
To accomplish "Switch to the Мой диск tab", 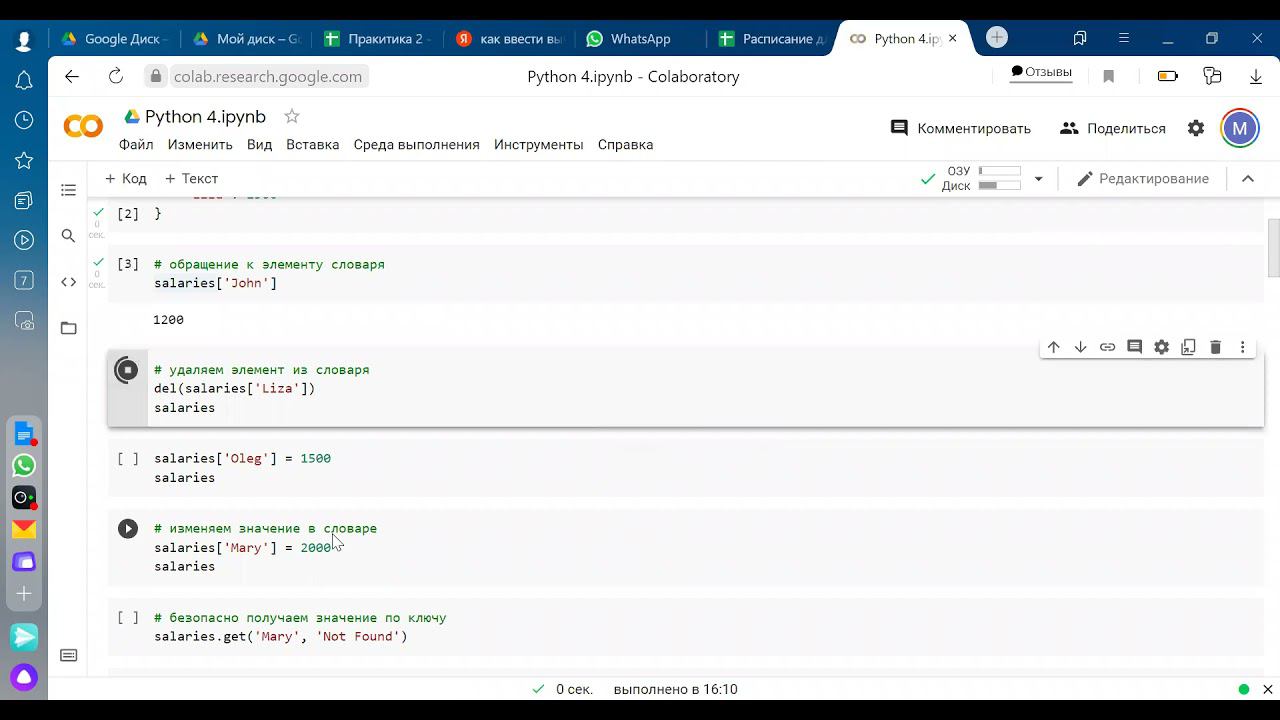I will pos(246,39).
